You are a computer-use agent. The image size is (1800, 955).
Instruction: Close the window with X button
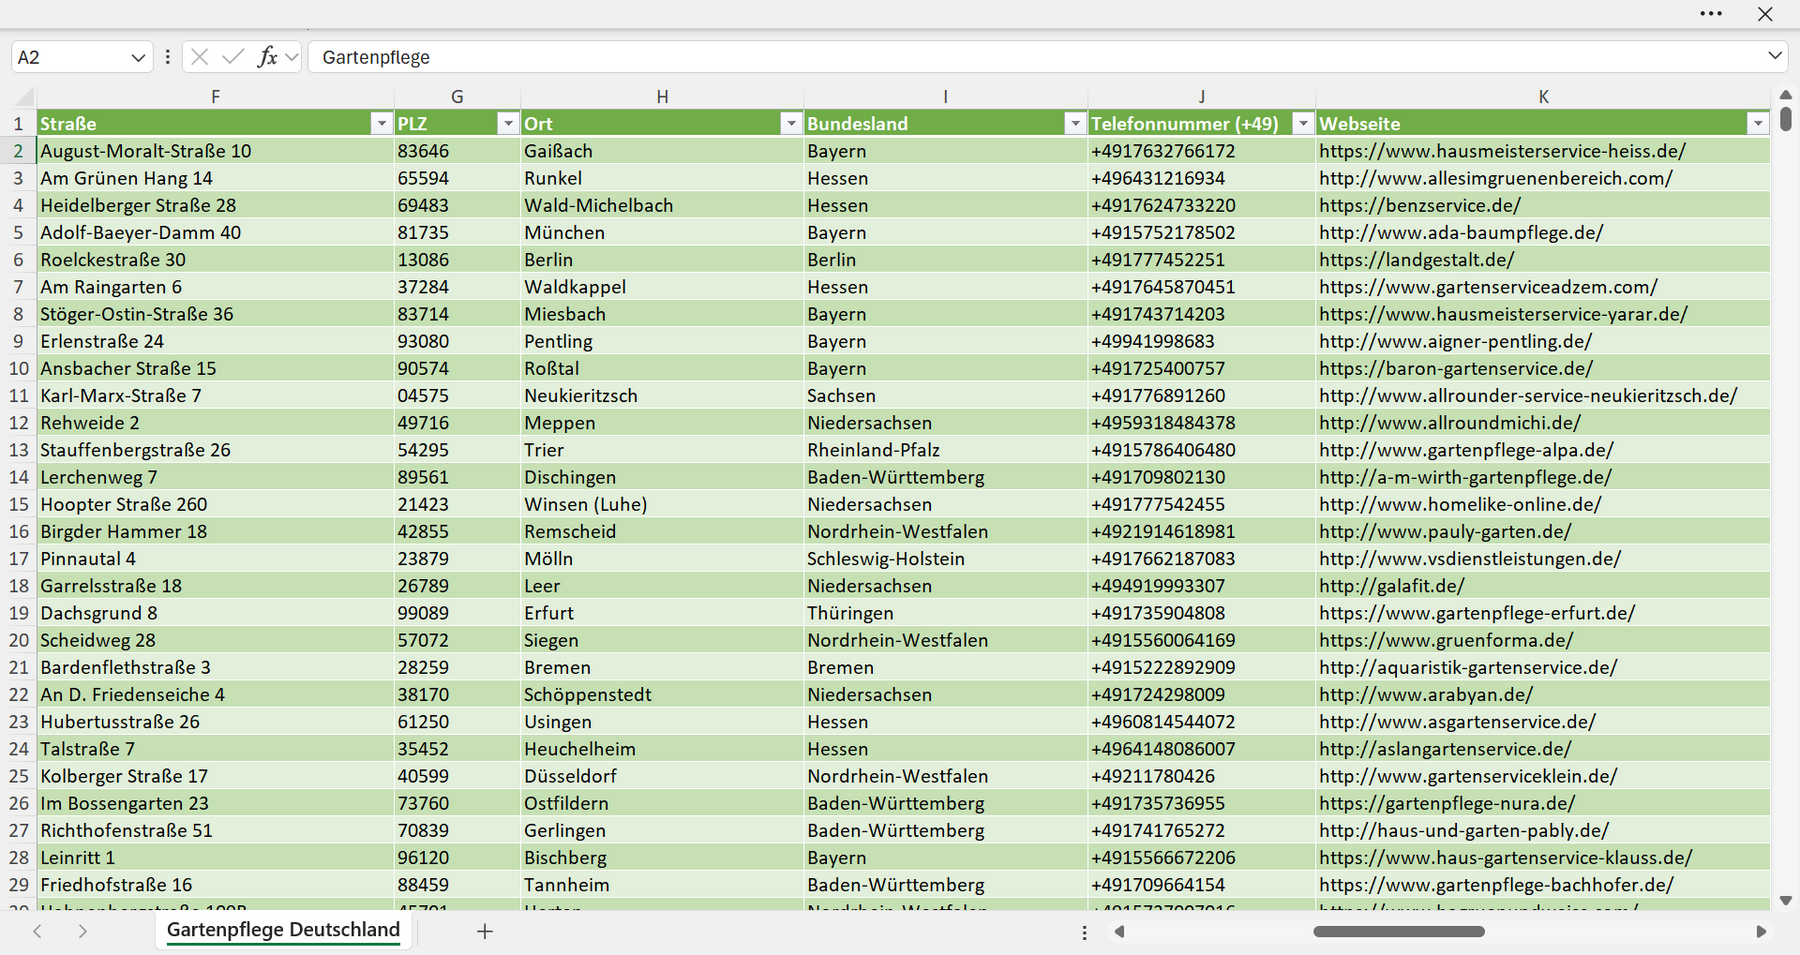click(x=1765, y=14)
